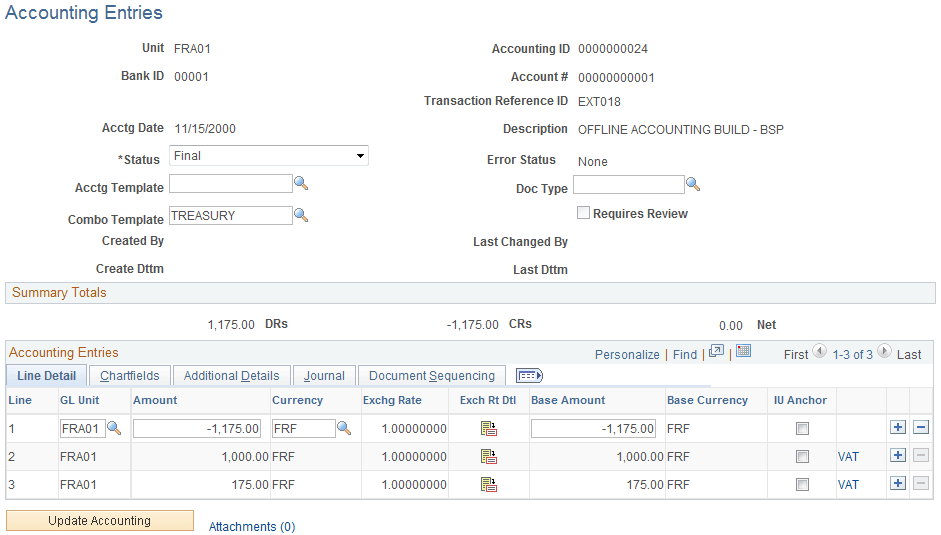Image resolution: width=941 pixels, height=535 pixels.
Task: Switch to the Line Detail tab
Action: point(46,376)
